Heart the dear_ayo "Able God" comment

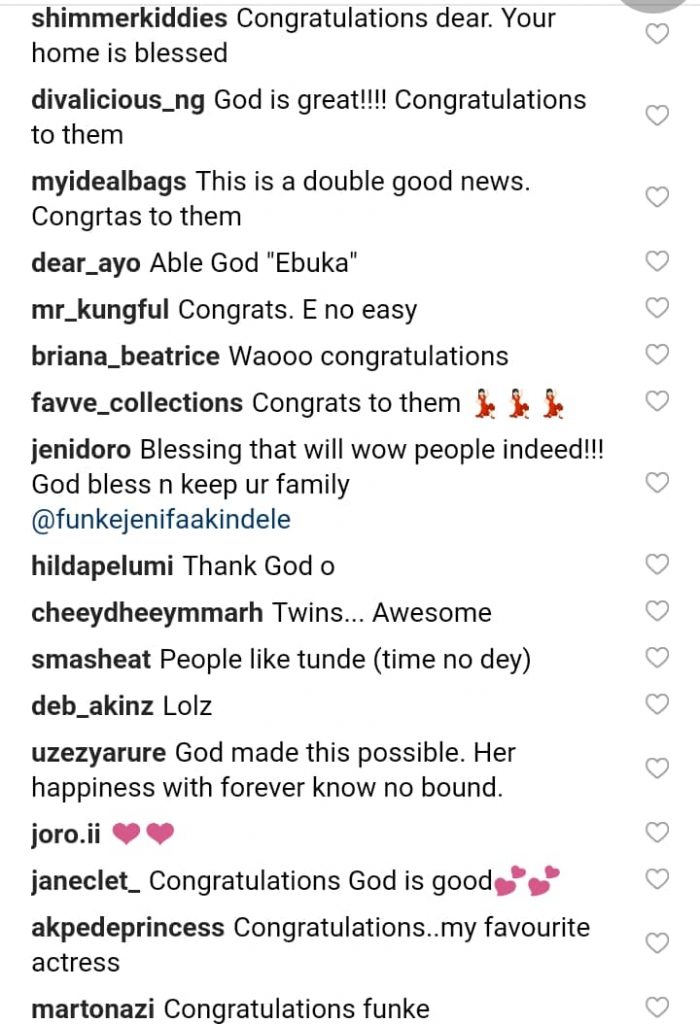[x=656, y=262]
